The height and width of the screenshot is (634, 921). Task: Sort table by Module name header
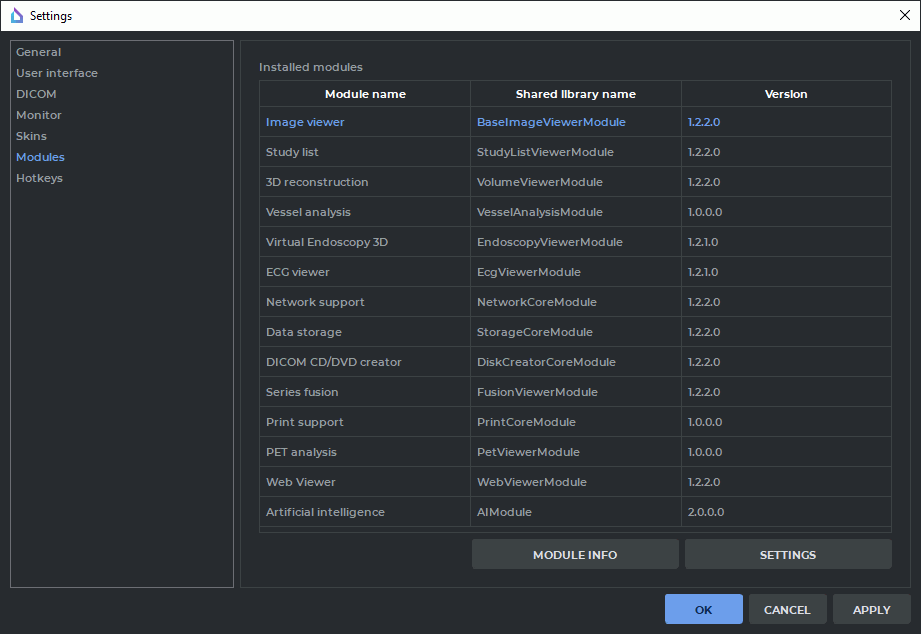coord(365,94)
